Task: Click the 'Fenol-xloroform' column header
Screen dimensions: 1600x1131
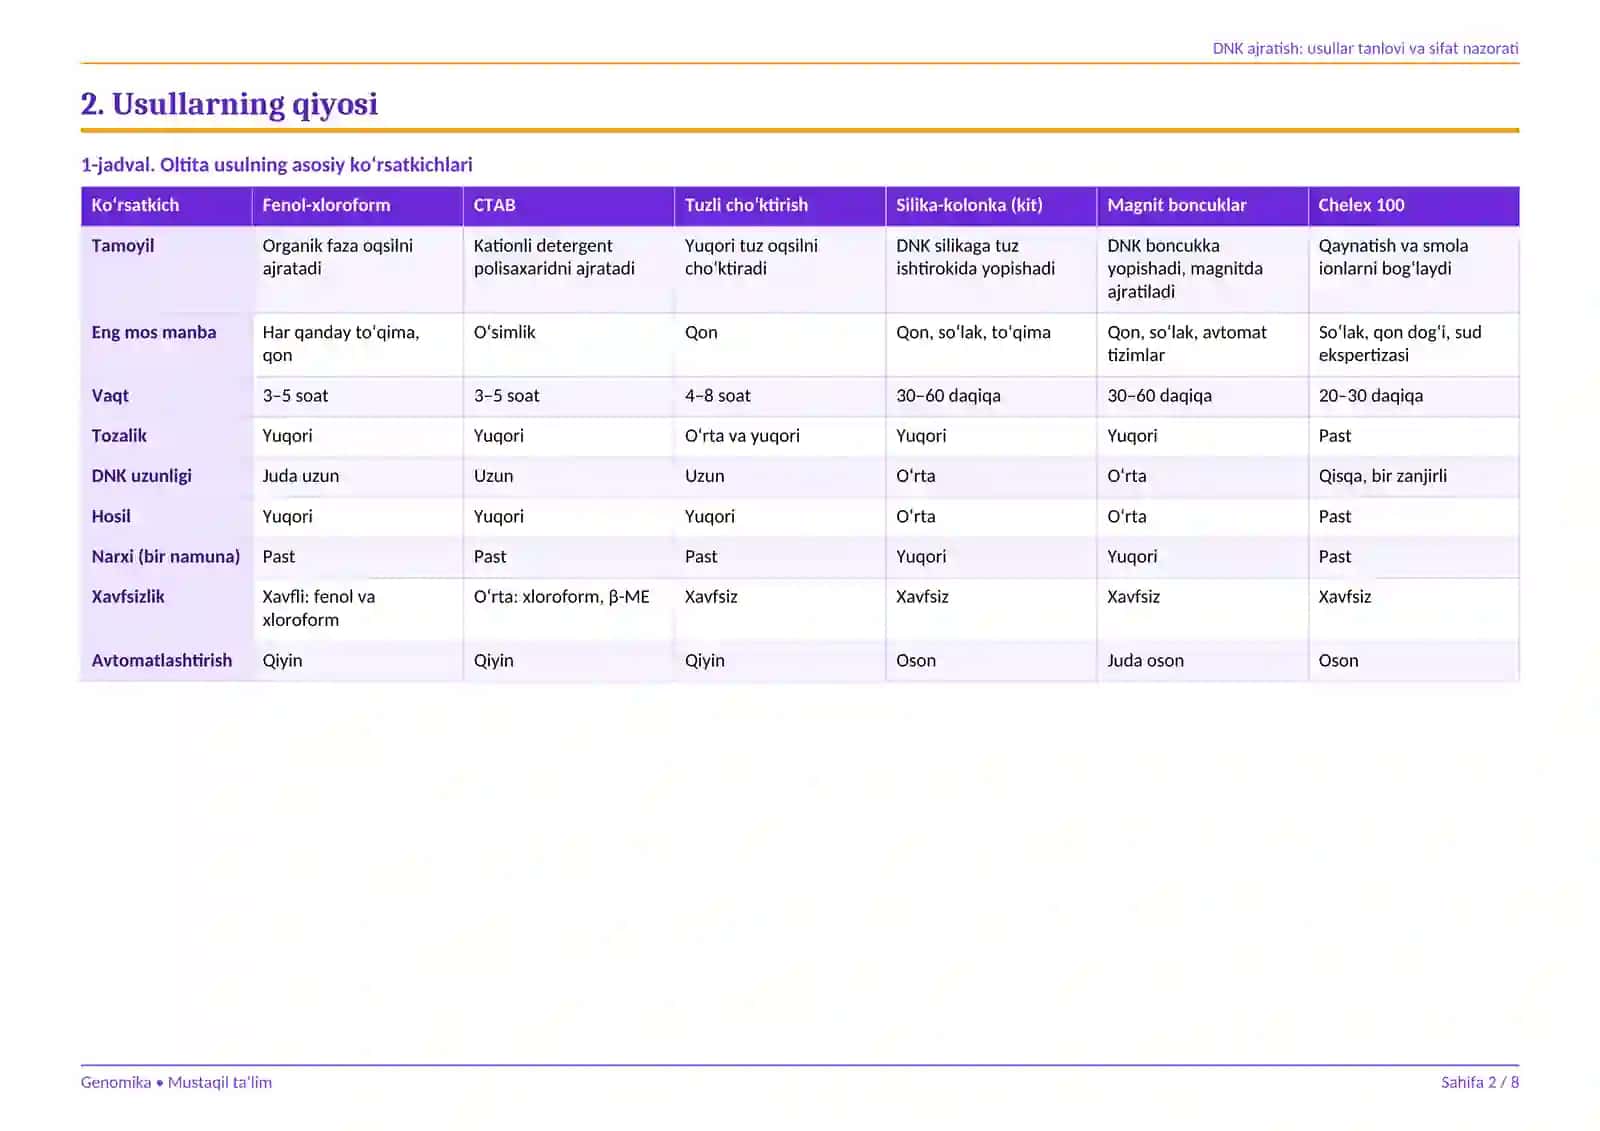Action: 326,205
